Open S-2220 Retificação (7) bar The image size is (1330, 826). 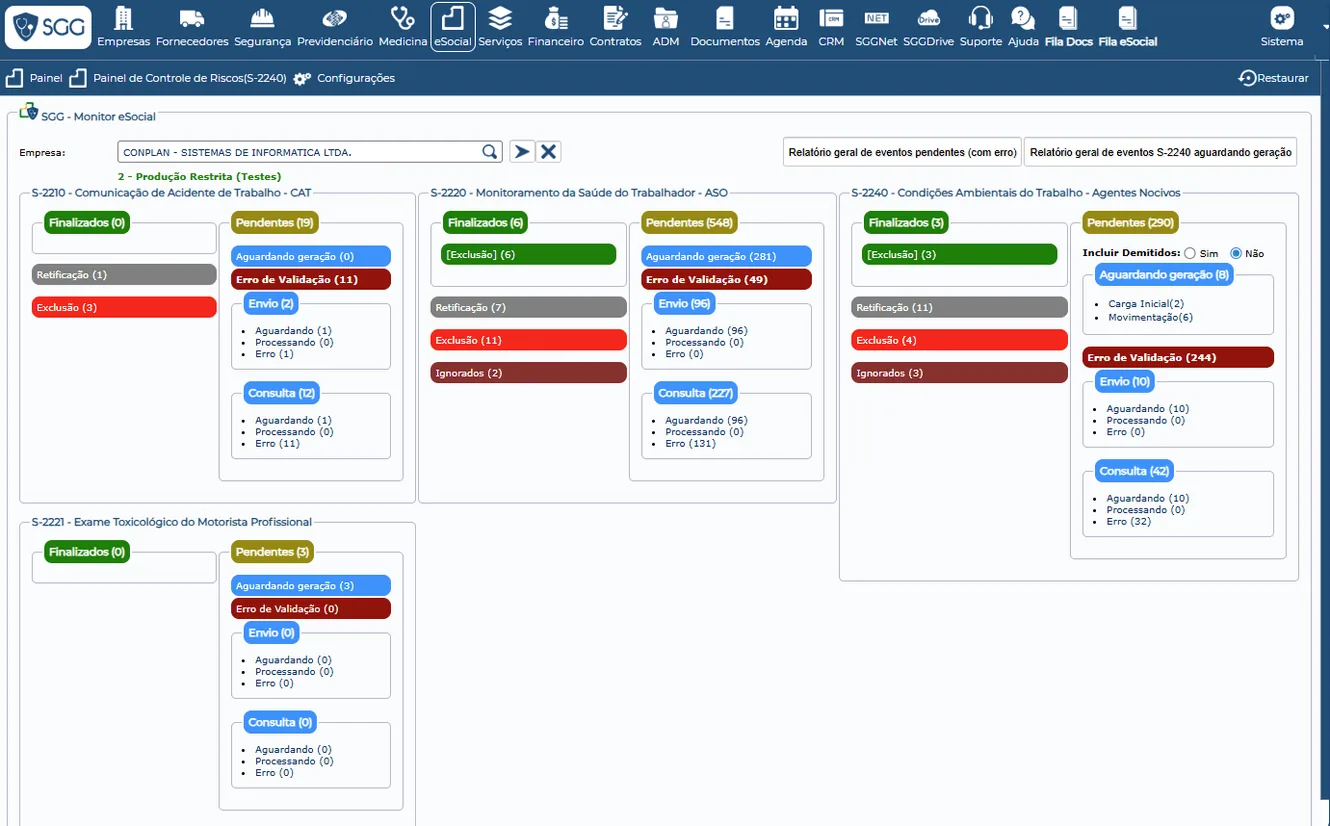[x=529, y=307]
